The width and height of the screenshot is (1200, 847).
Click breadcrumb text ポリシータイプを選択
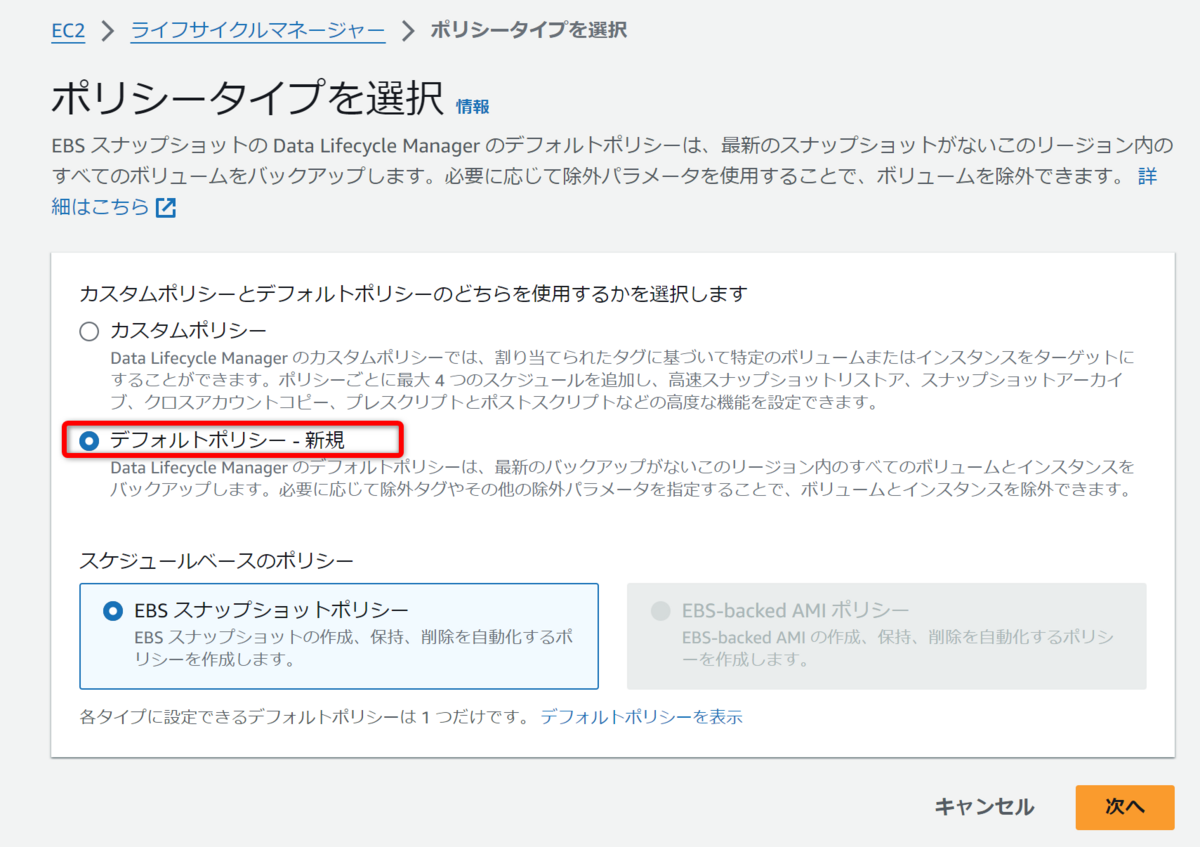(x=529, y=30)
